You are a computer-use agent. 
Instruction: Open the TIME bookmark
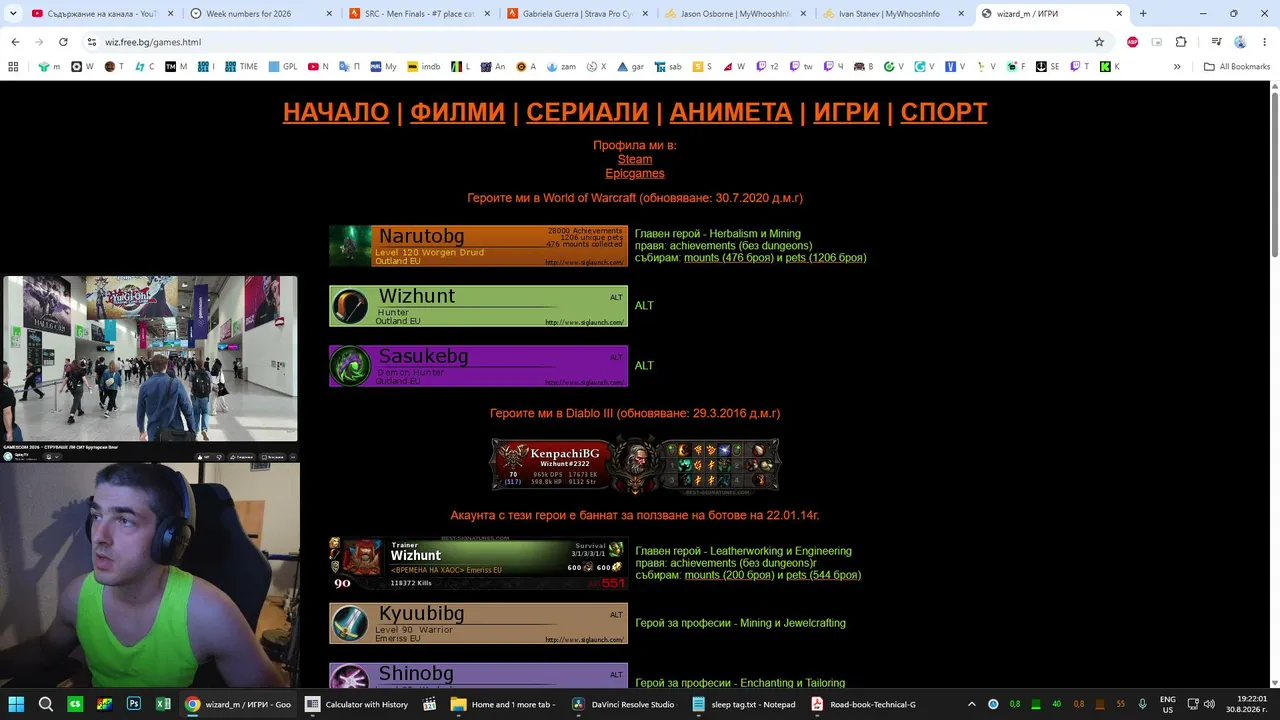pyautogui.click(x=241, y=67)
